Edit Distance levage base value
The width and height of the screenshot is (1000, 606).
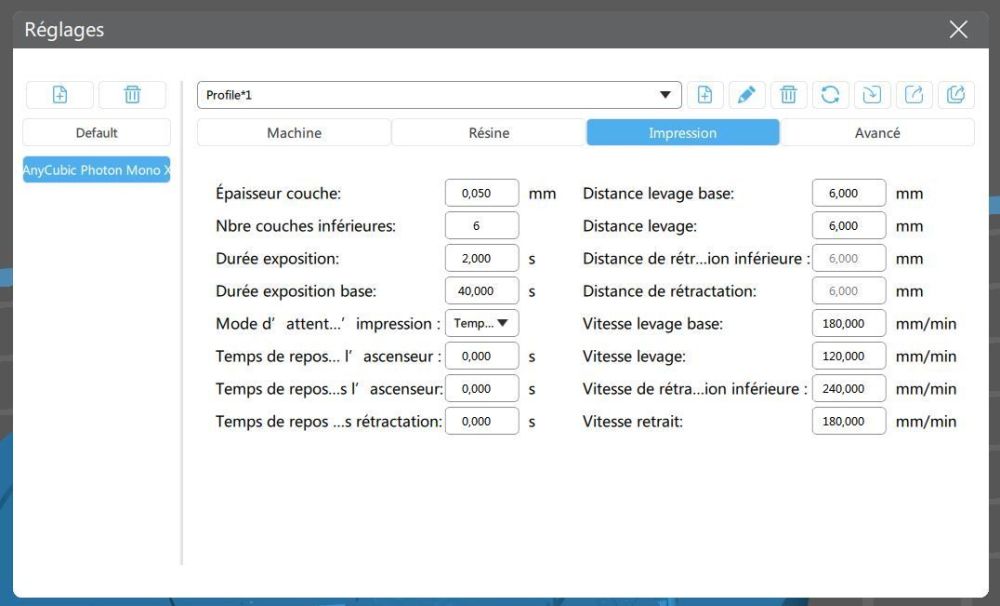pyautogui.click(x=849, y=193)
